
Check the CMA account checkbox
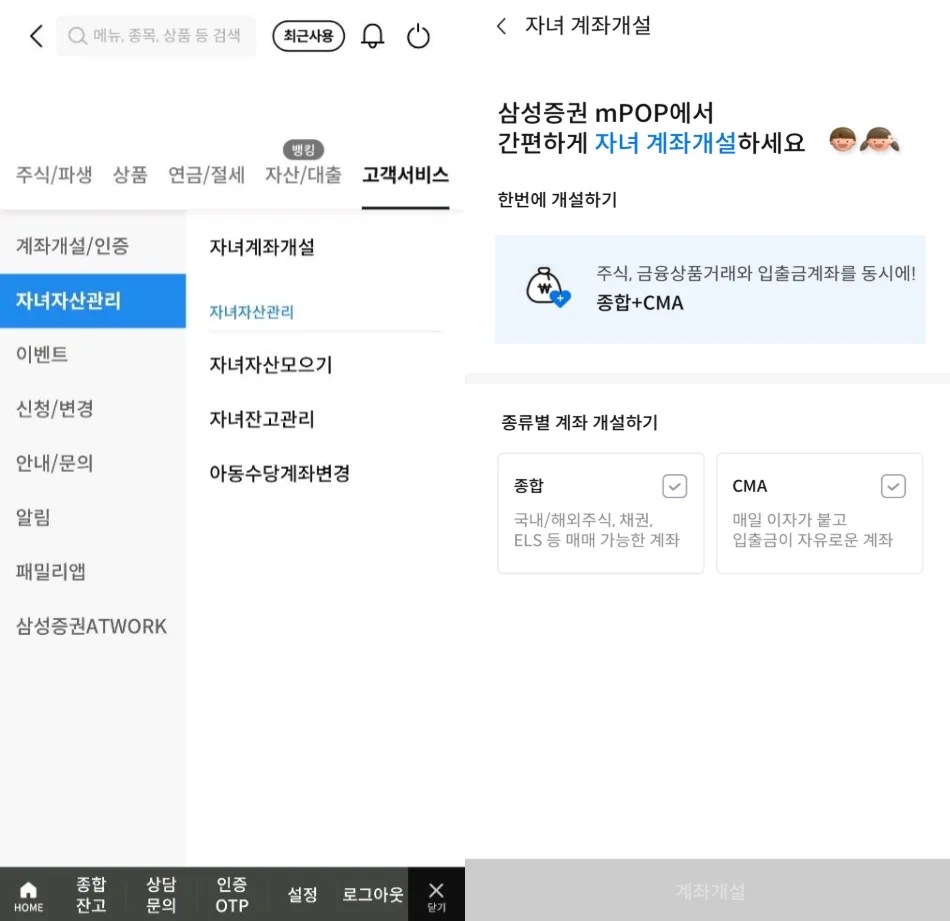pos(893,486)
